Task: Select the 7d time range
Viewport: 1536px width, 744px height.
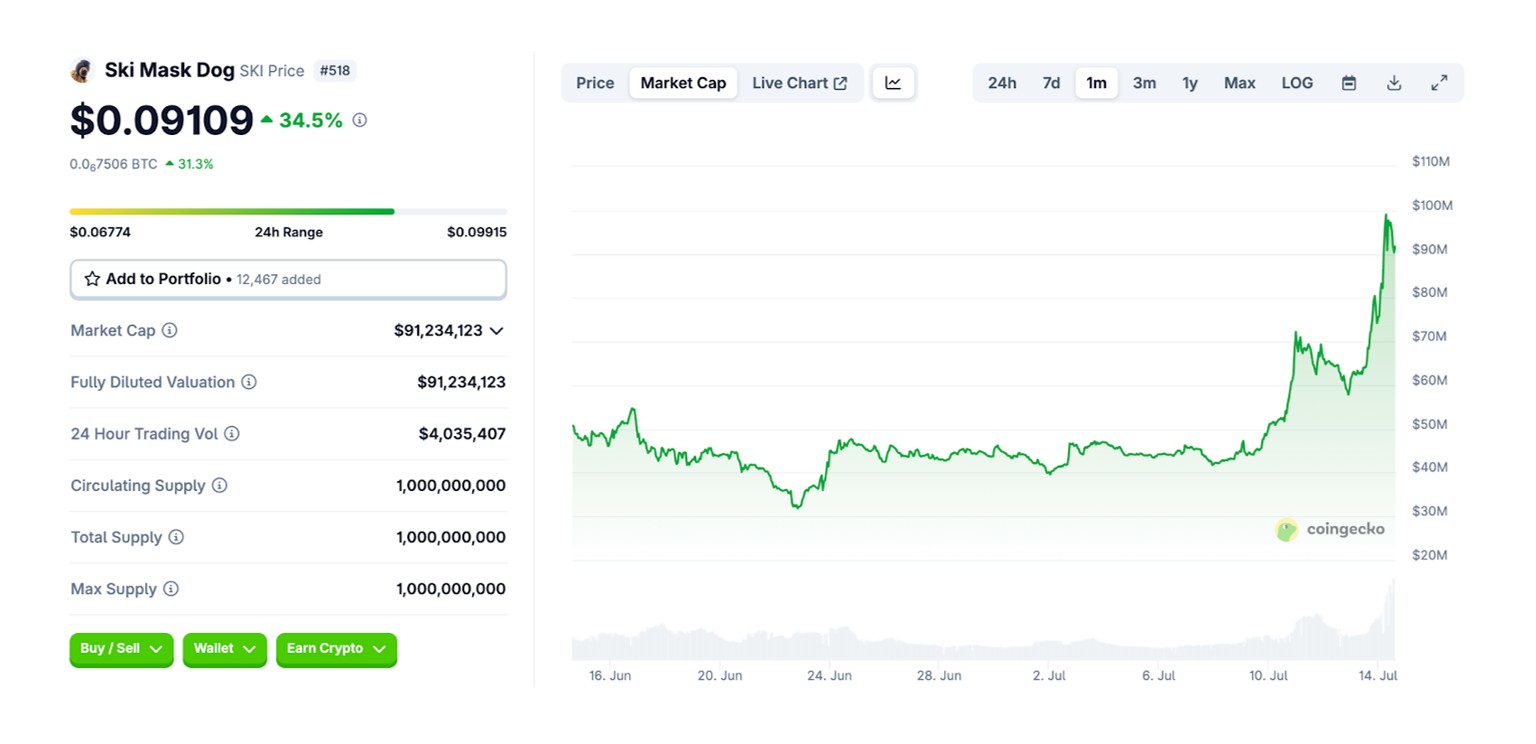Action: (1051, 83)
